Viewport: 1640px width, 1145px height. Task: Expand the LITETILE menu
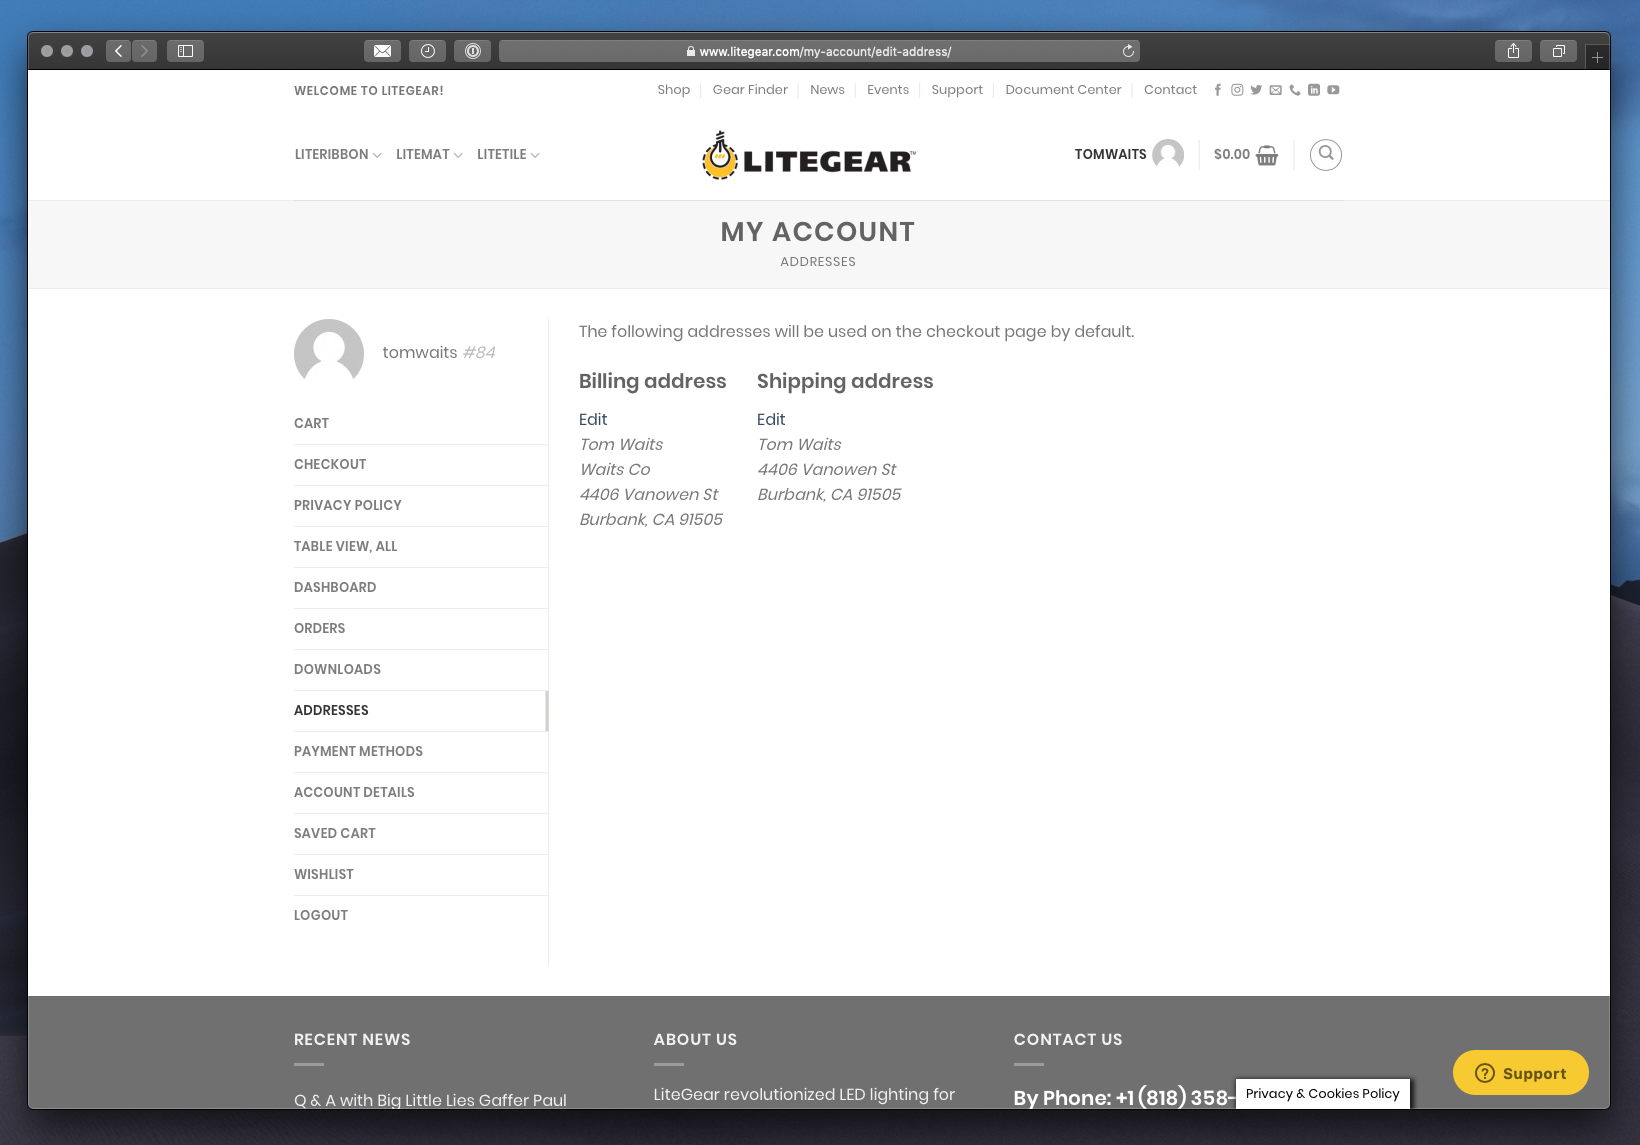(508, 154)
